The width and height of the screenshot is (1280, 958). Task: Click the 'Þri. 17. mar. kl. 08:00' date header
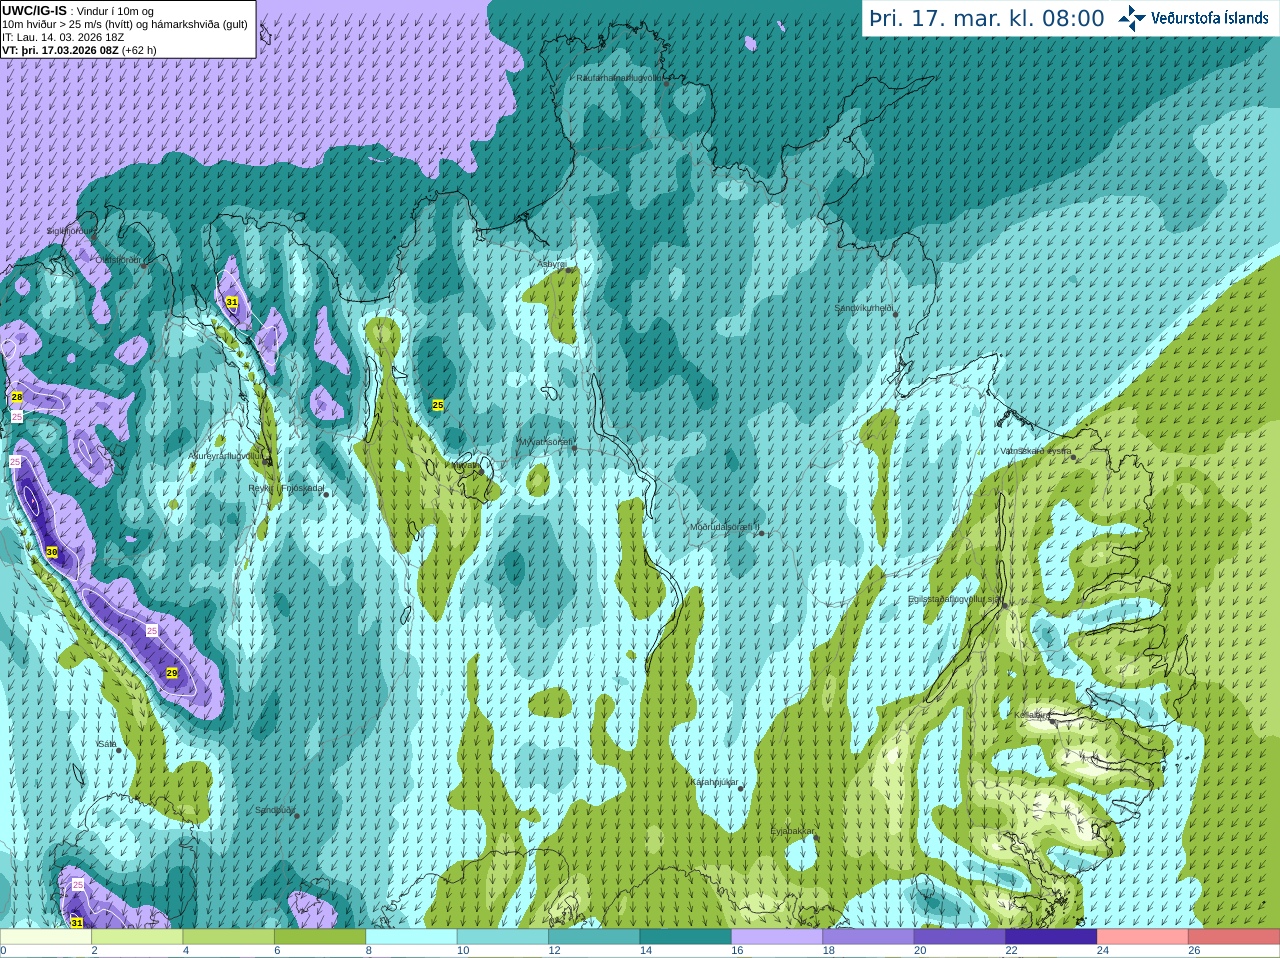coord(986,18)
